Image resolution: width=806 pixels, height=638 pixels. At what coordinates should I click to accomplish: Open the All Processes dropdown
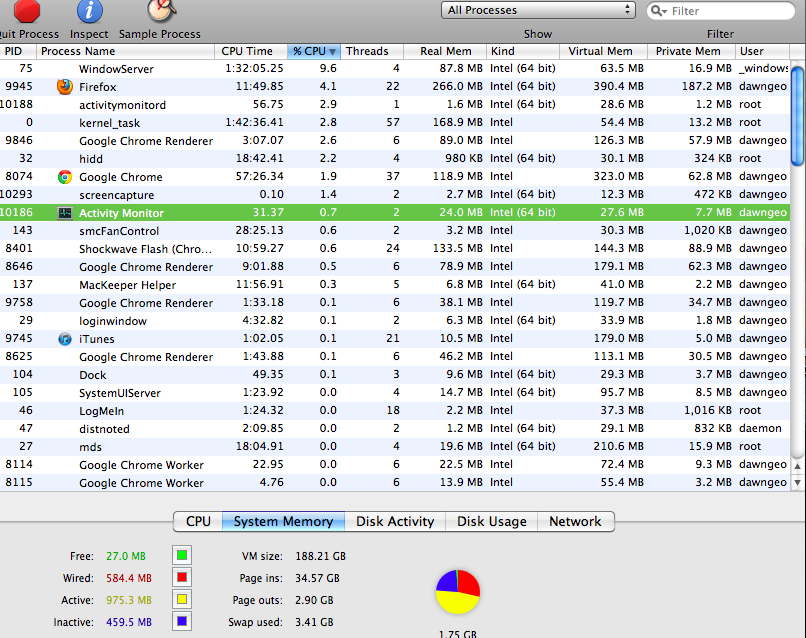click(538, 10)
